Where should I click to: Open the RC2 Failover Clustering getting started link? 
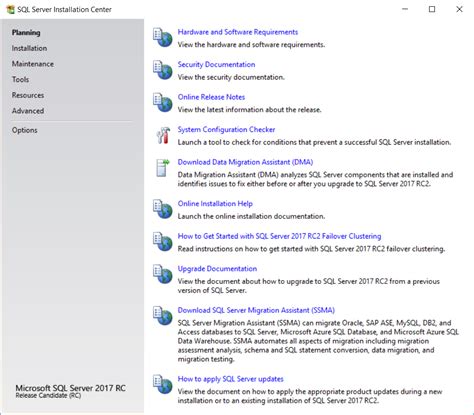(x=279, y=236)
